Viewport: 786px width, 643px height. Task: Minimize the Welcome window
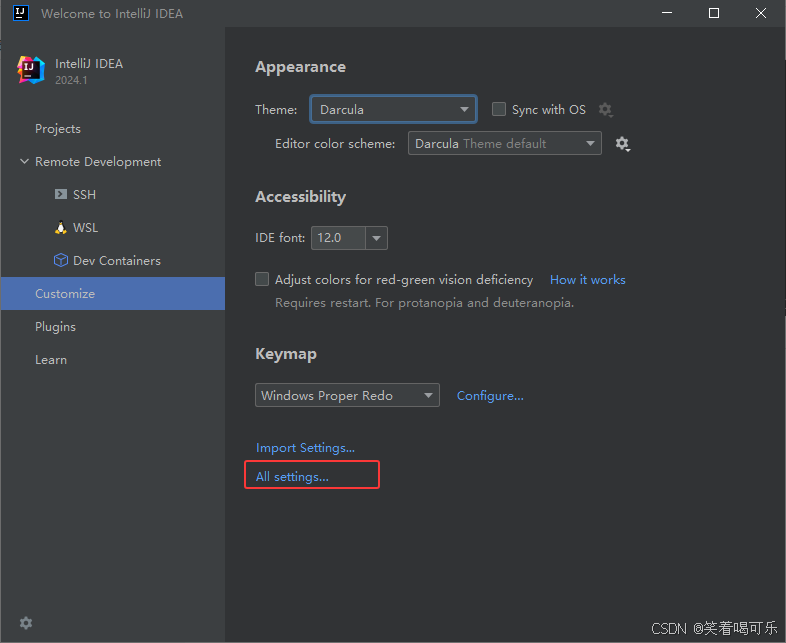coord(667,13)
